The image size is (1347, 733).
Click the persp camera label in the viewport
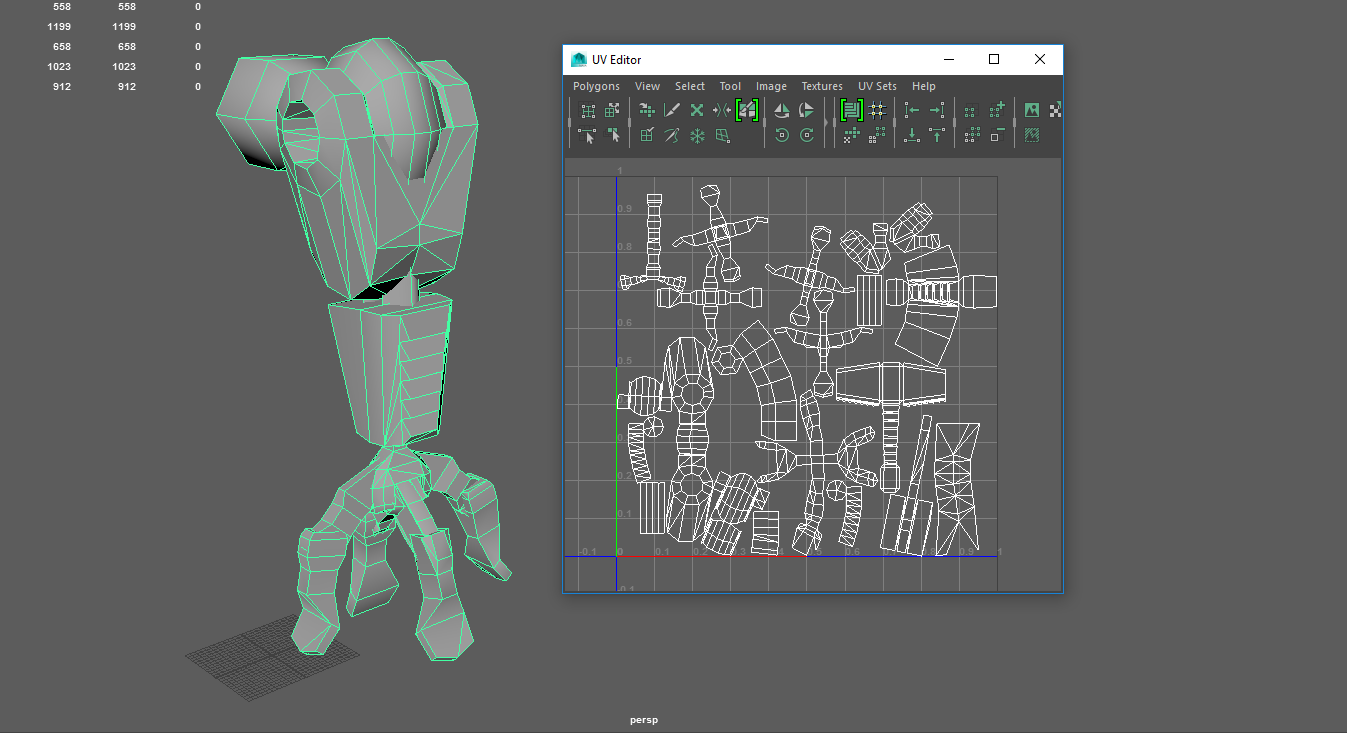pos(643,720)
